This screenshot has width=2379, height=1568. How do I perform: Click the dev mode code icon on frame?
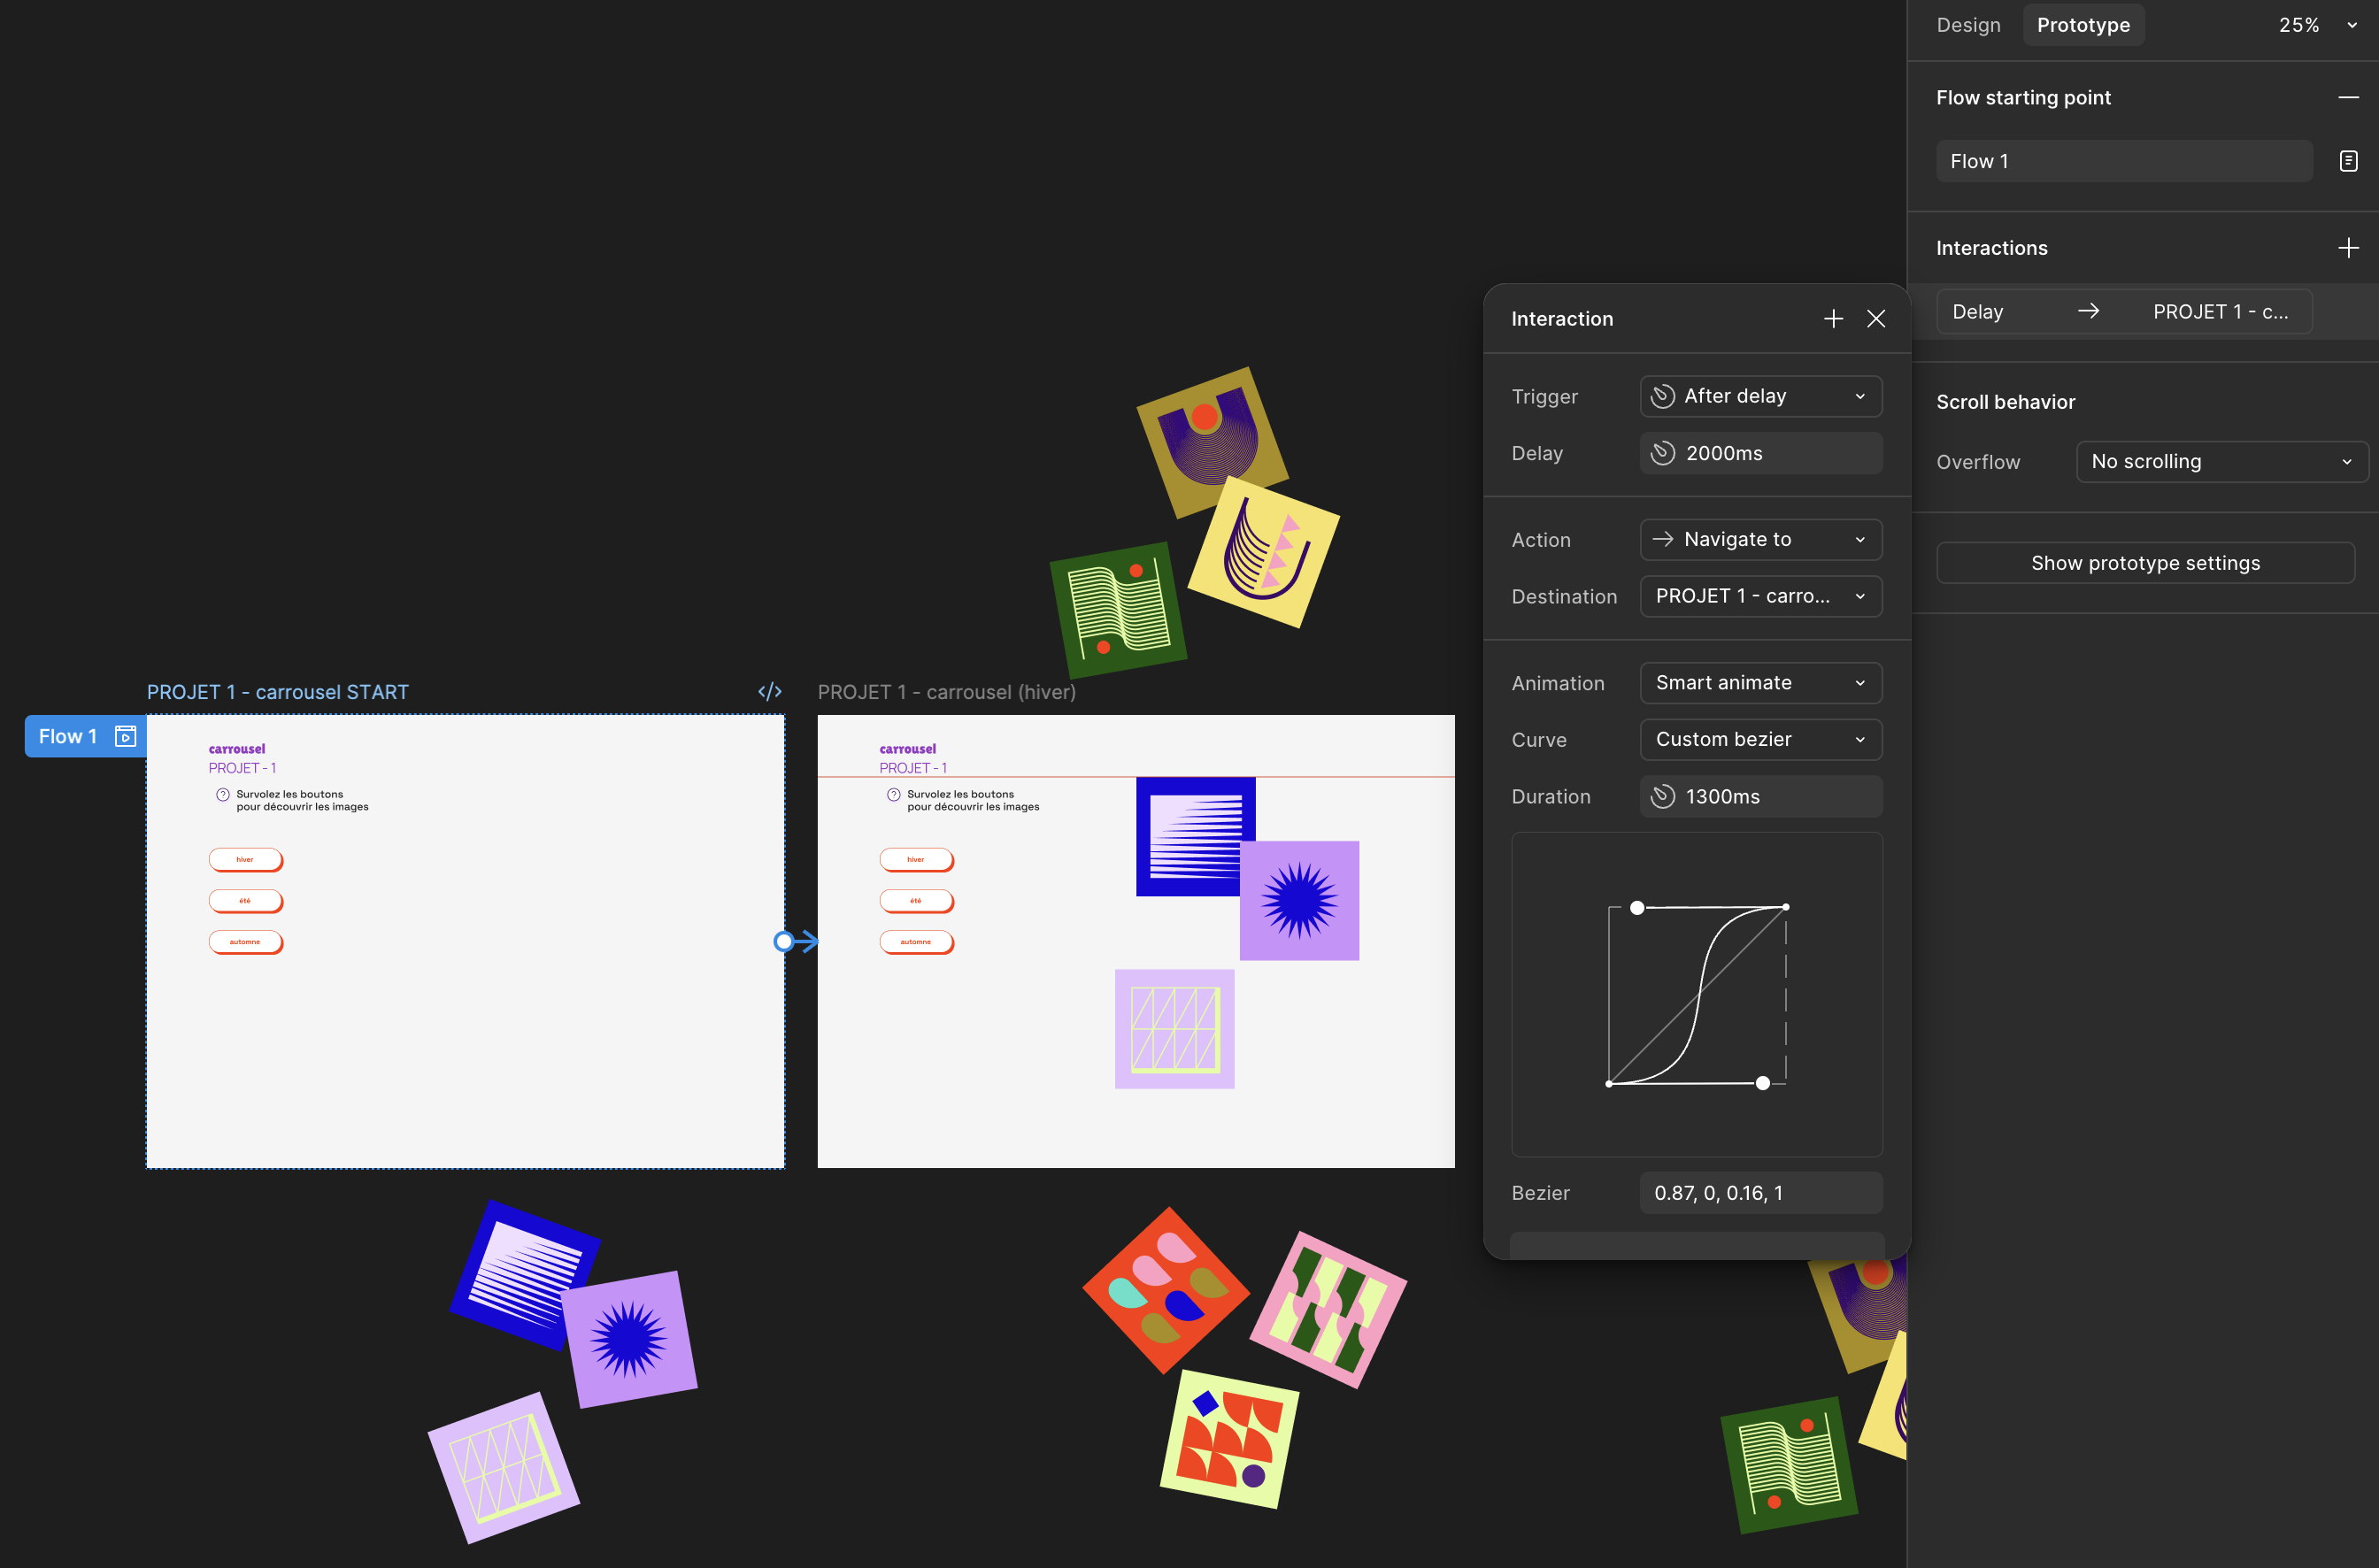tap(769, 692)
